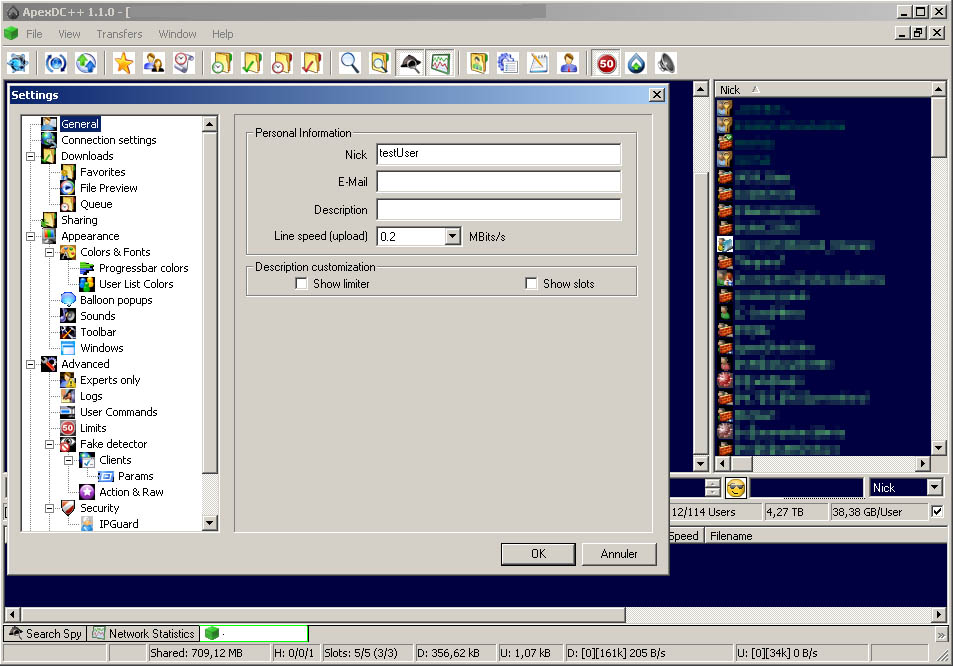Switch to the Search Spy tab
Screen dimensions: 953x666
46,634
